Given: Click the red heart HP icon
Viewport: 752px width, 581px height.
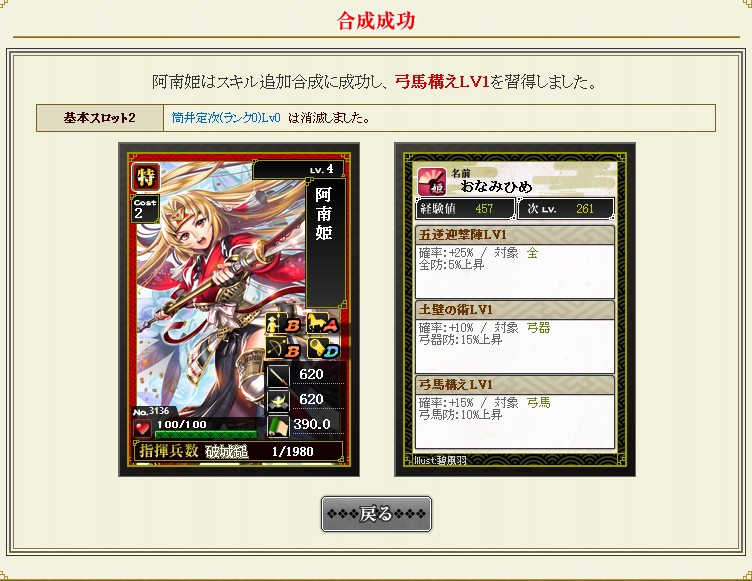Looking at the screenshot, I should tap(142, 428).
